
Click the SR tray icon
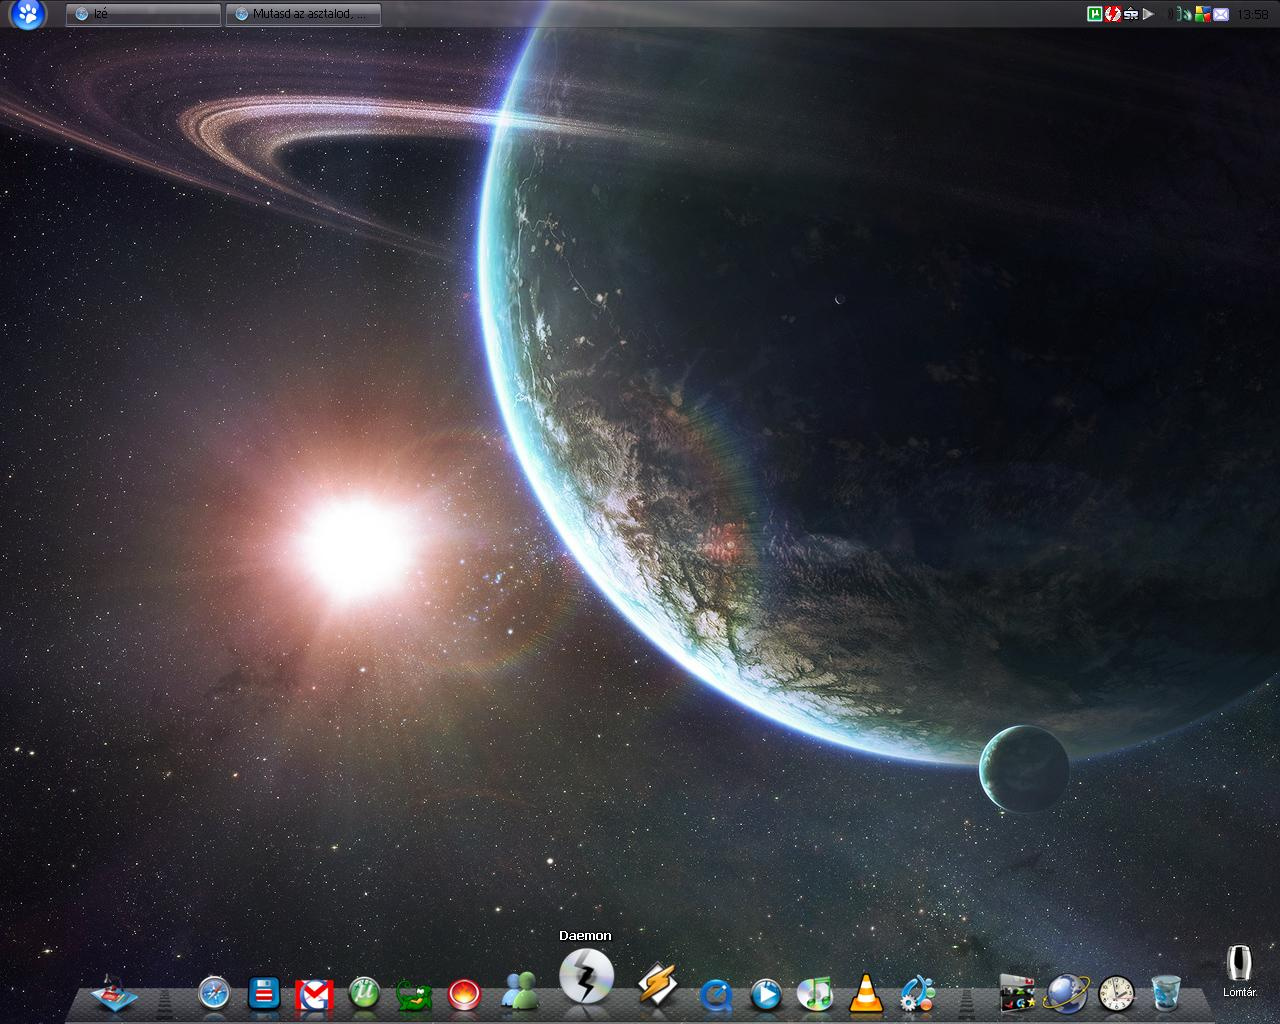pos(1130,14)
